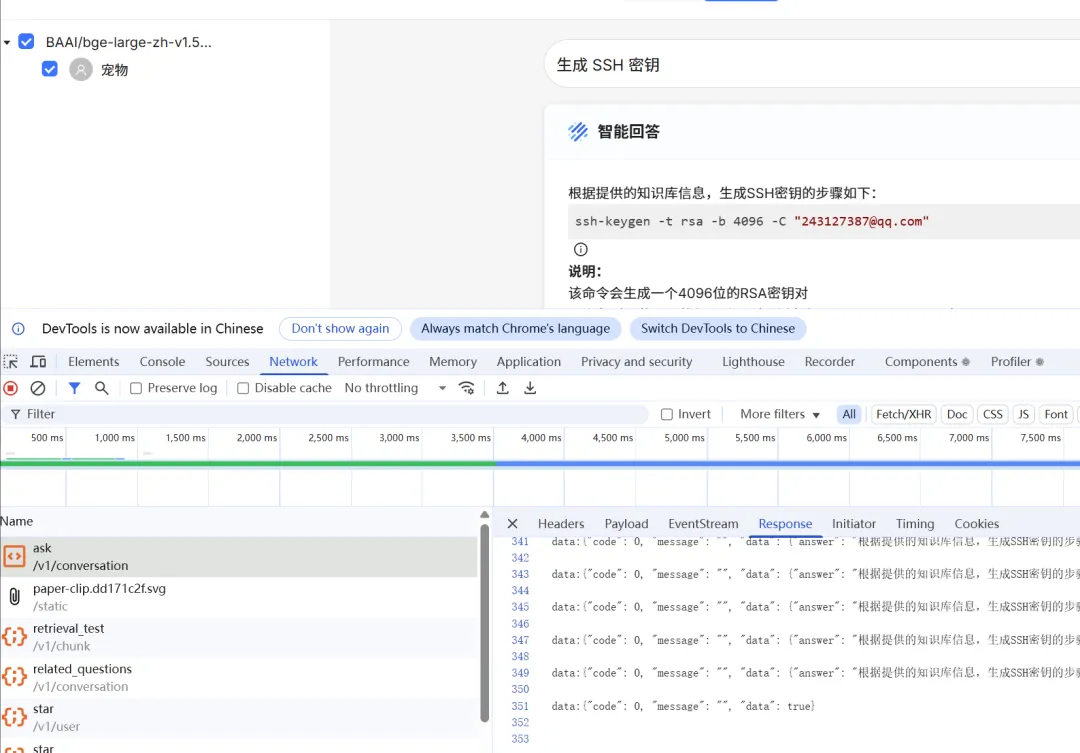Open network conditions wifi icon

[x=467, y=389]
